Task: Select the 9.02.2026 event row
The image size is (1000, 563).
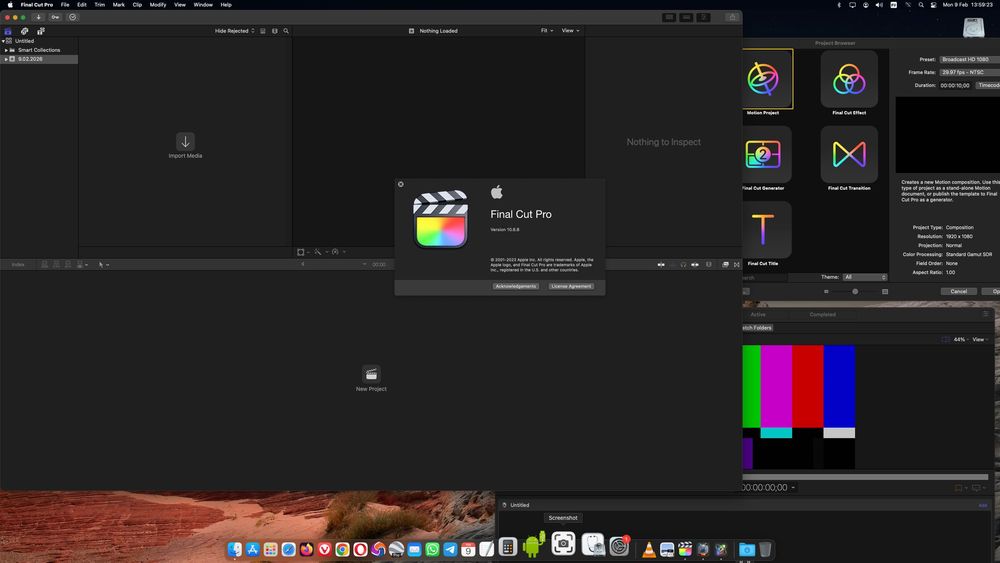Action: coord(40,59)
